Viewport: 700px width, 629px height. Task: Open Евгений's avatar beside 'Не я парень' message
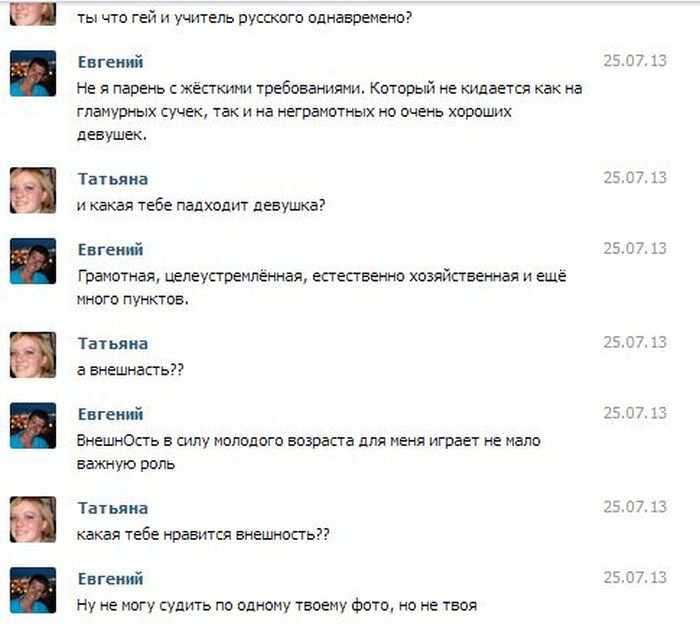tap(33, 73)
